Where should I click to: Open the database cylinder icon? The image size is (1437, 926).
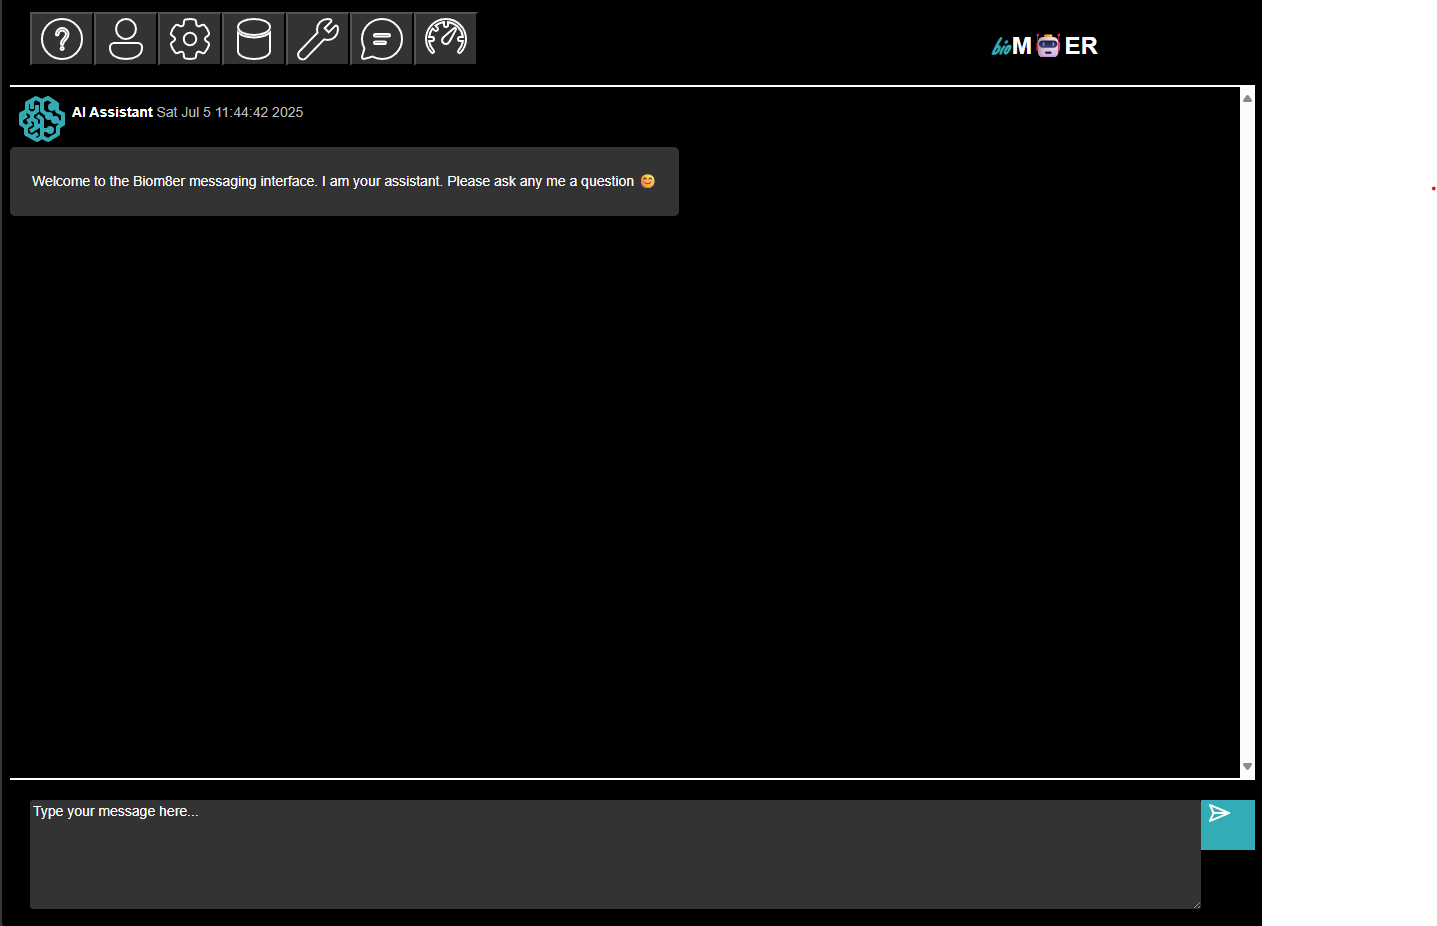pyautogui.click(x=254, y=39)
